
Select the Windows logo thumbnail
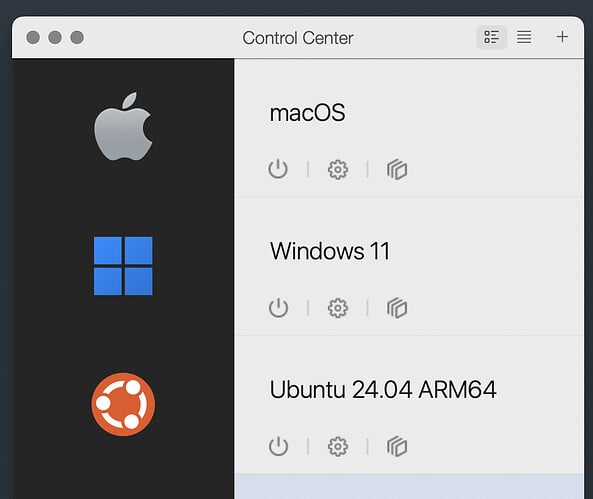tap(123, 266)
